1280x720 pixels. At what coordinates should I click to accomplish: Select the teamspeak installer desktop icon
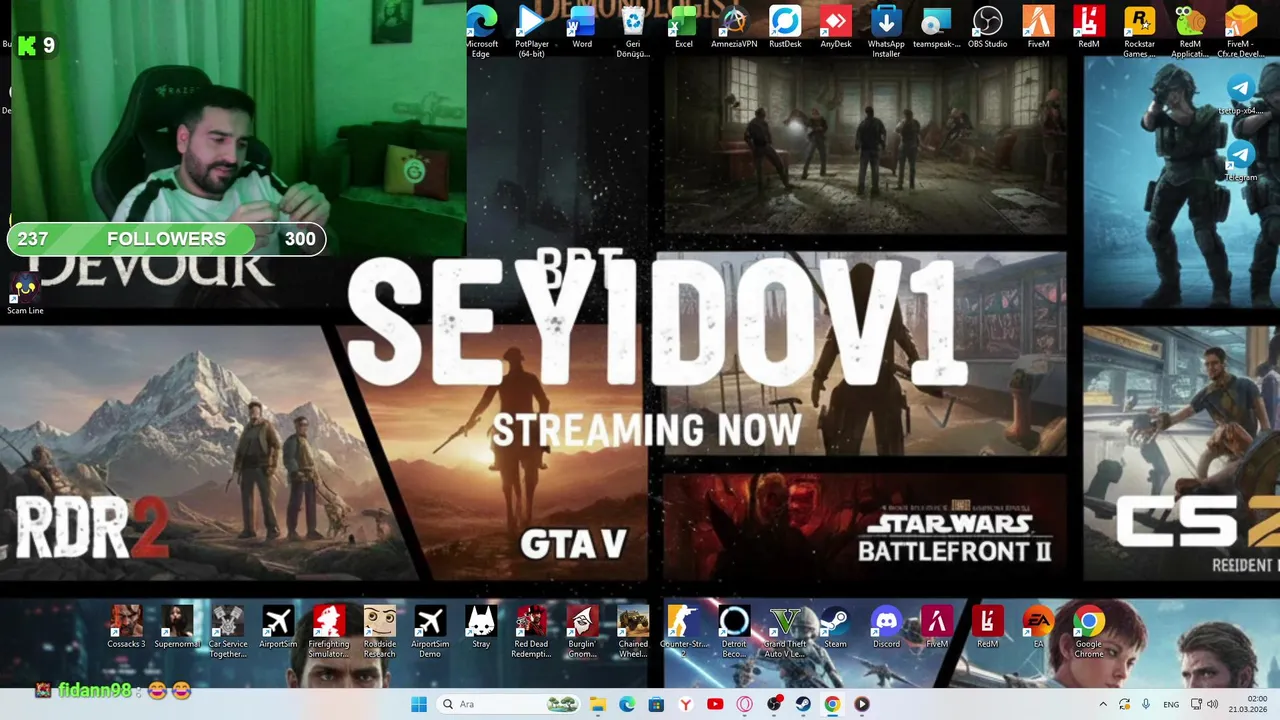[x=937, y=27]
